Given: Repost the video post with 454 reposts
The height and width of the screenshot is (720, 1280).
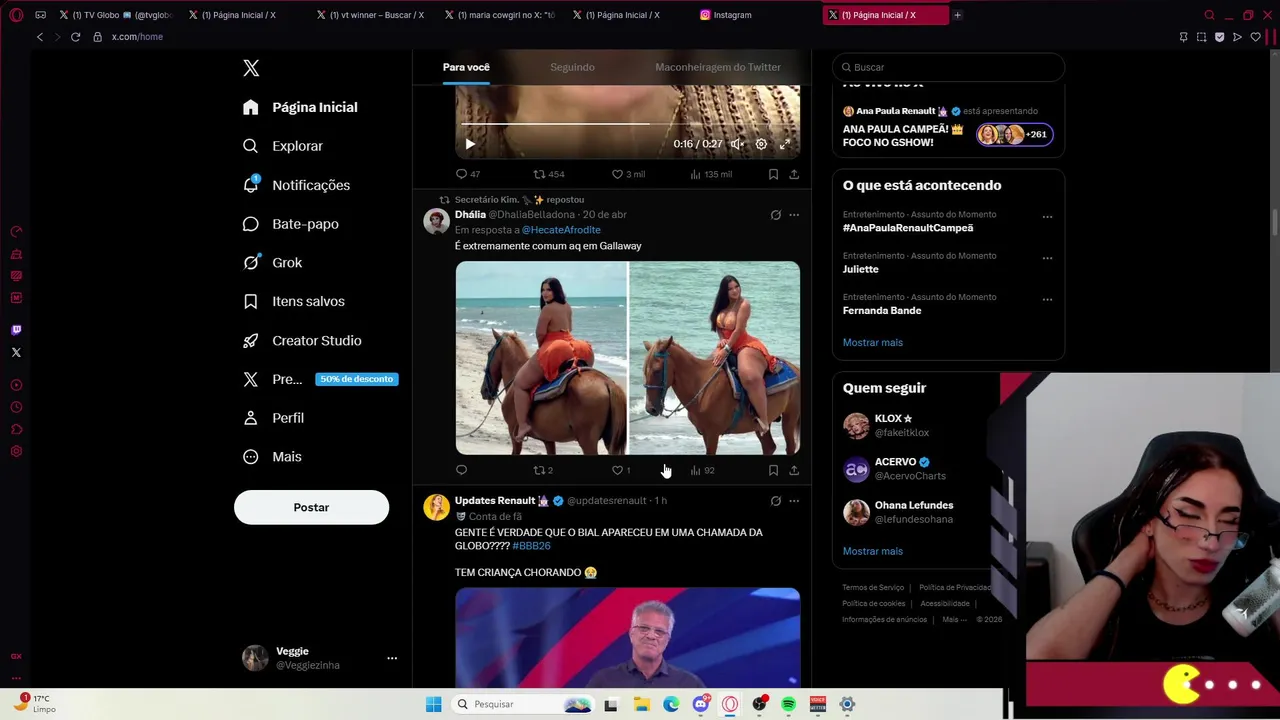Looking at the screenshot, I should [548, 174].
